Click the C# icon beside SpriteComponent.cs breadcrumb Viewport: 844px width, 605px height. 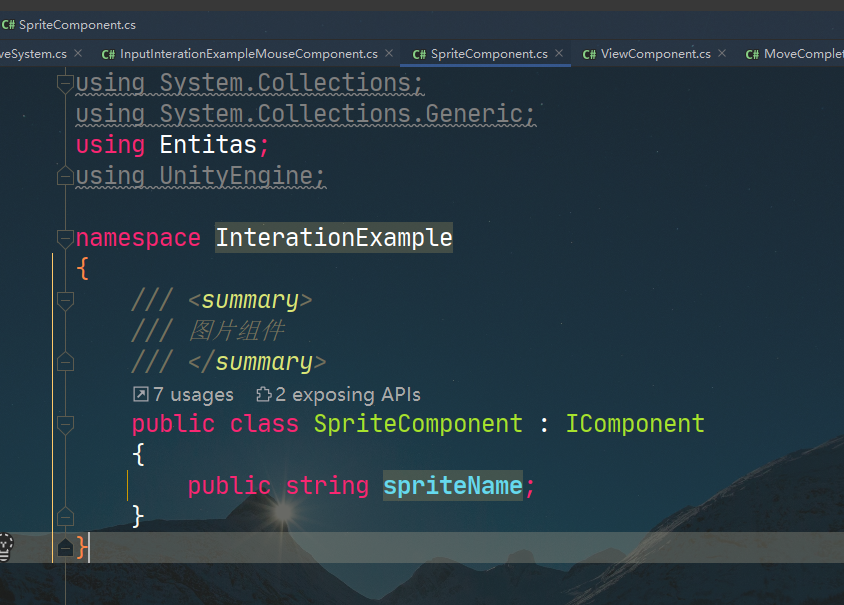click(8, 25)
